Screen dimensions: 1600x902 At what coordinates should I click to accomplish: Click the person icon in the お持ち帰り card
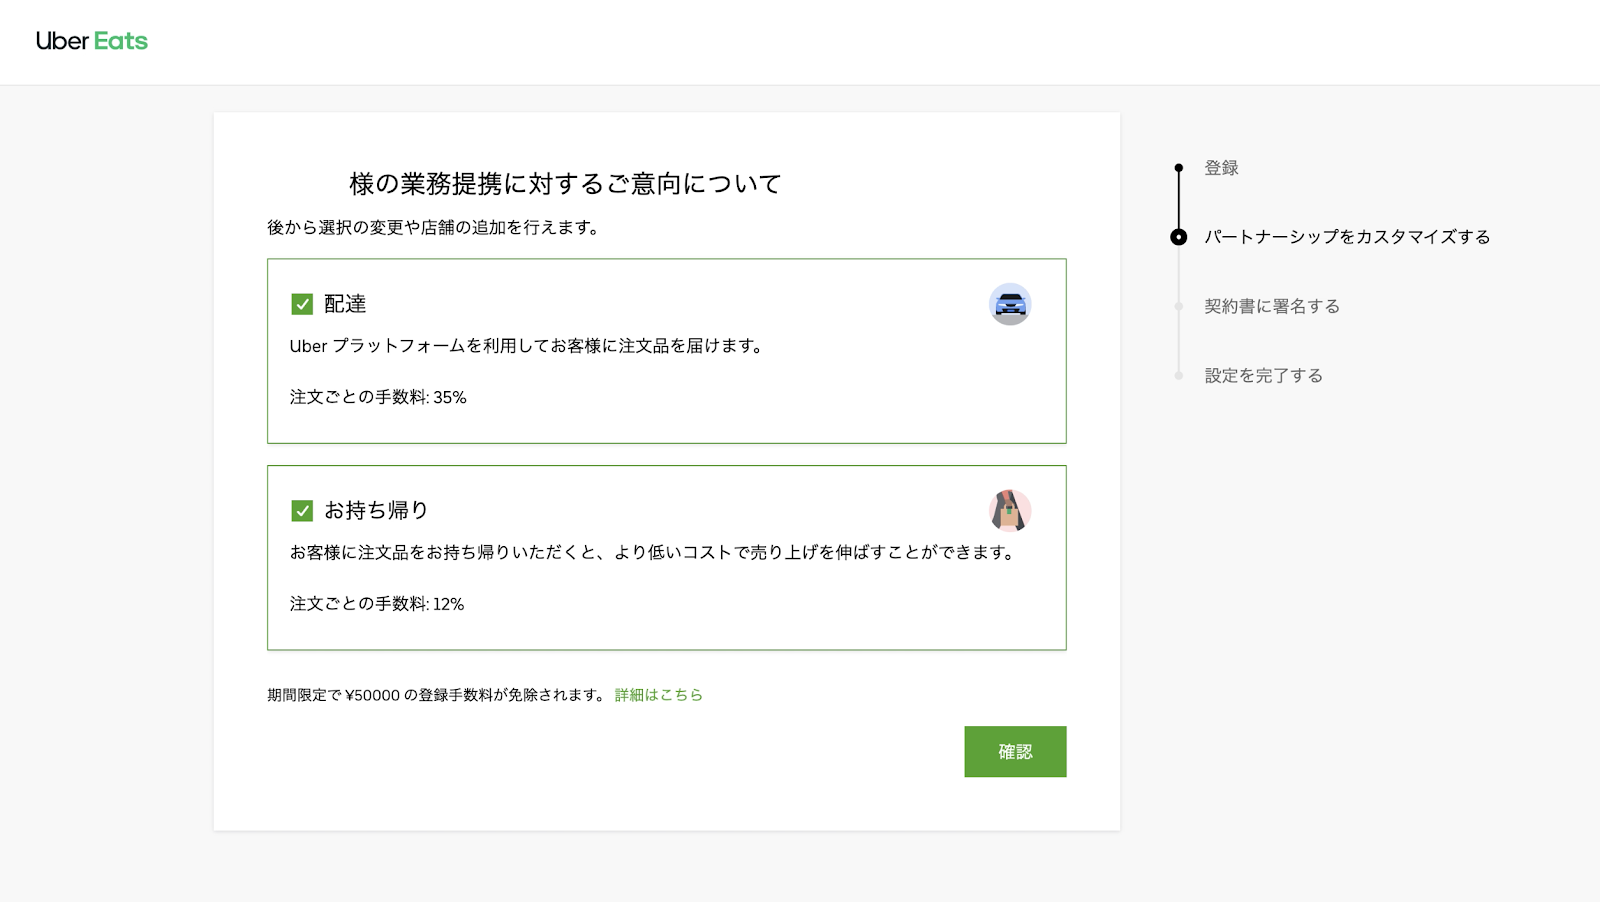1010,510
